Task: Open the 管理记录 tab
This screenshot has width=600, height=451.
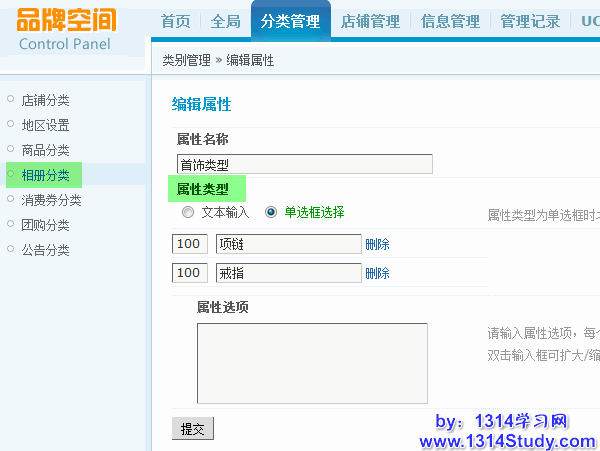Action: pyautogui.click(x=530, y=22)
